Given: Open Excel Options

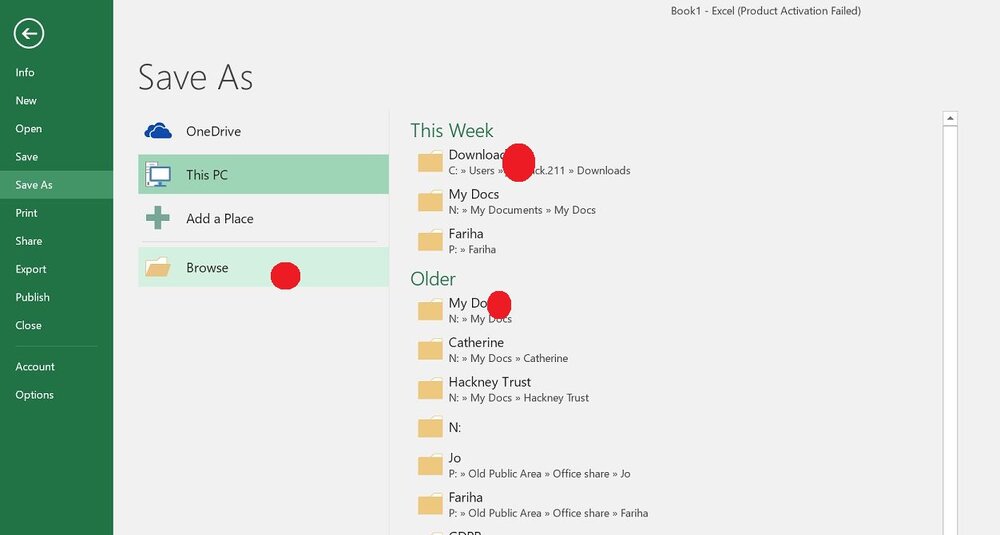Looking at the screenshot, I should [x=56, y=395].
